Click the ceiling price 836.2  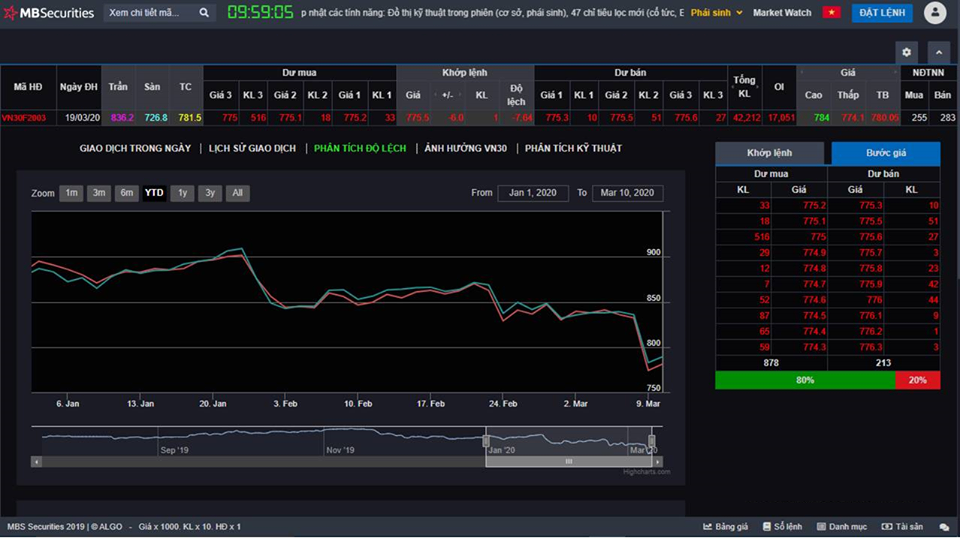[x=122, y=118]
